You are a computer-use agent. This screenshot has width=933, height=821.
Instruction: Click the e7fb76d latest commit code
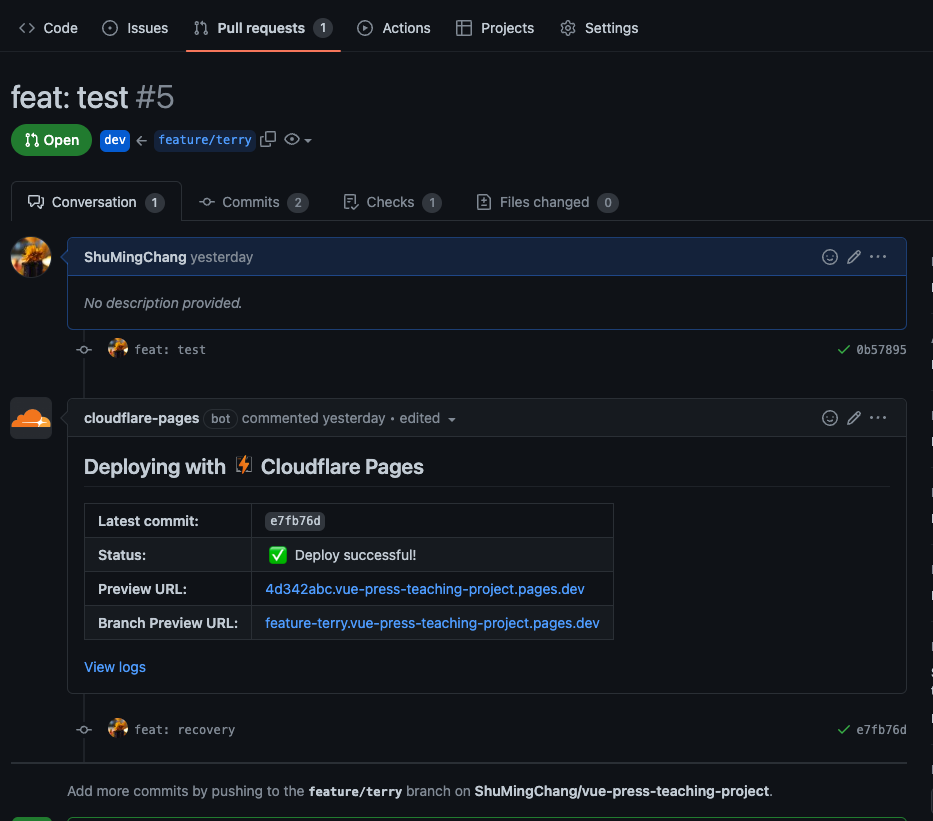coord(295,521)
